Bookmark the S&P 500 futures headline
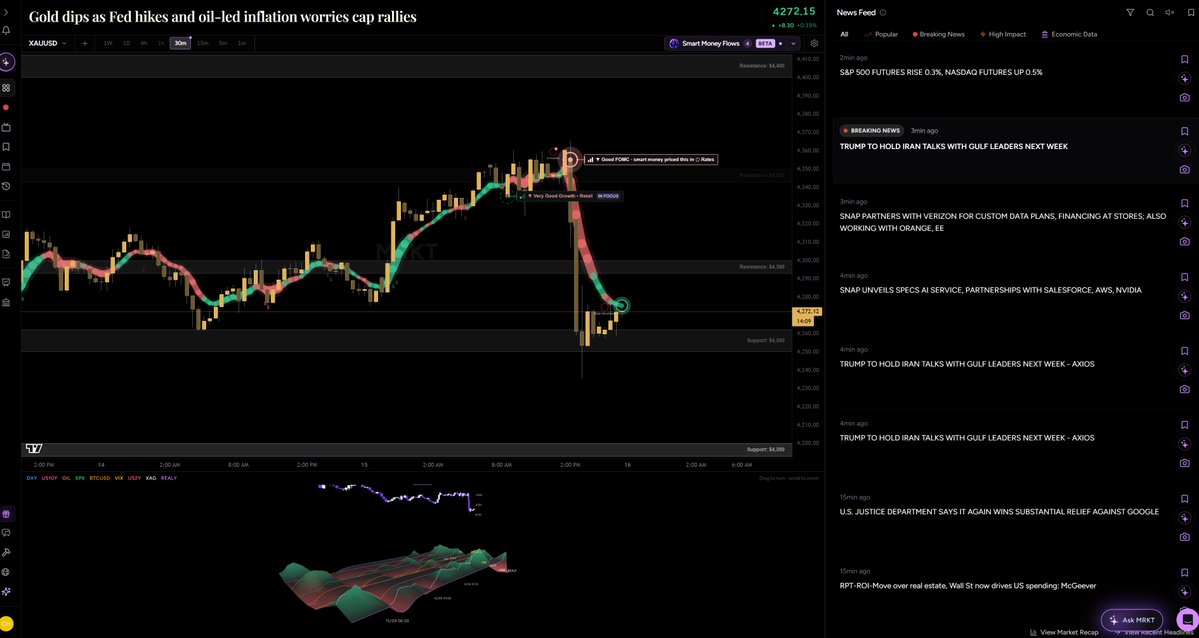Screen dimensions: 1199x638 1184,58
